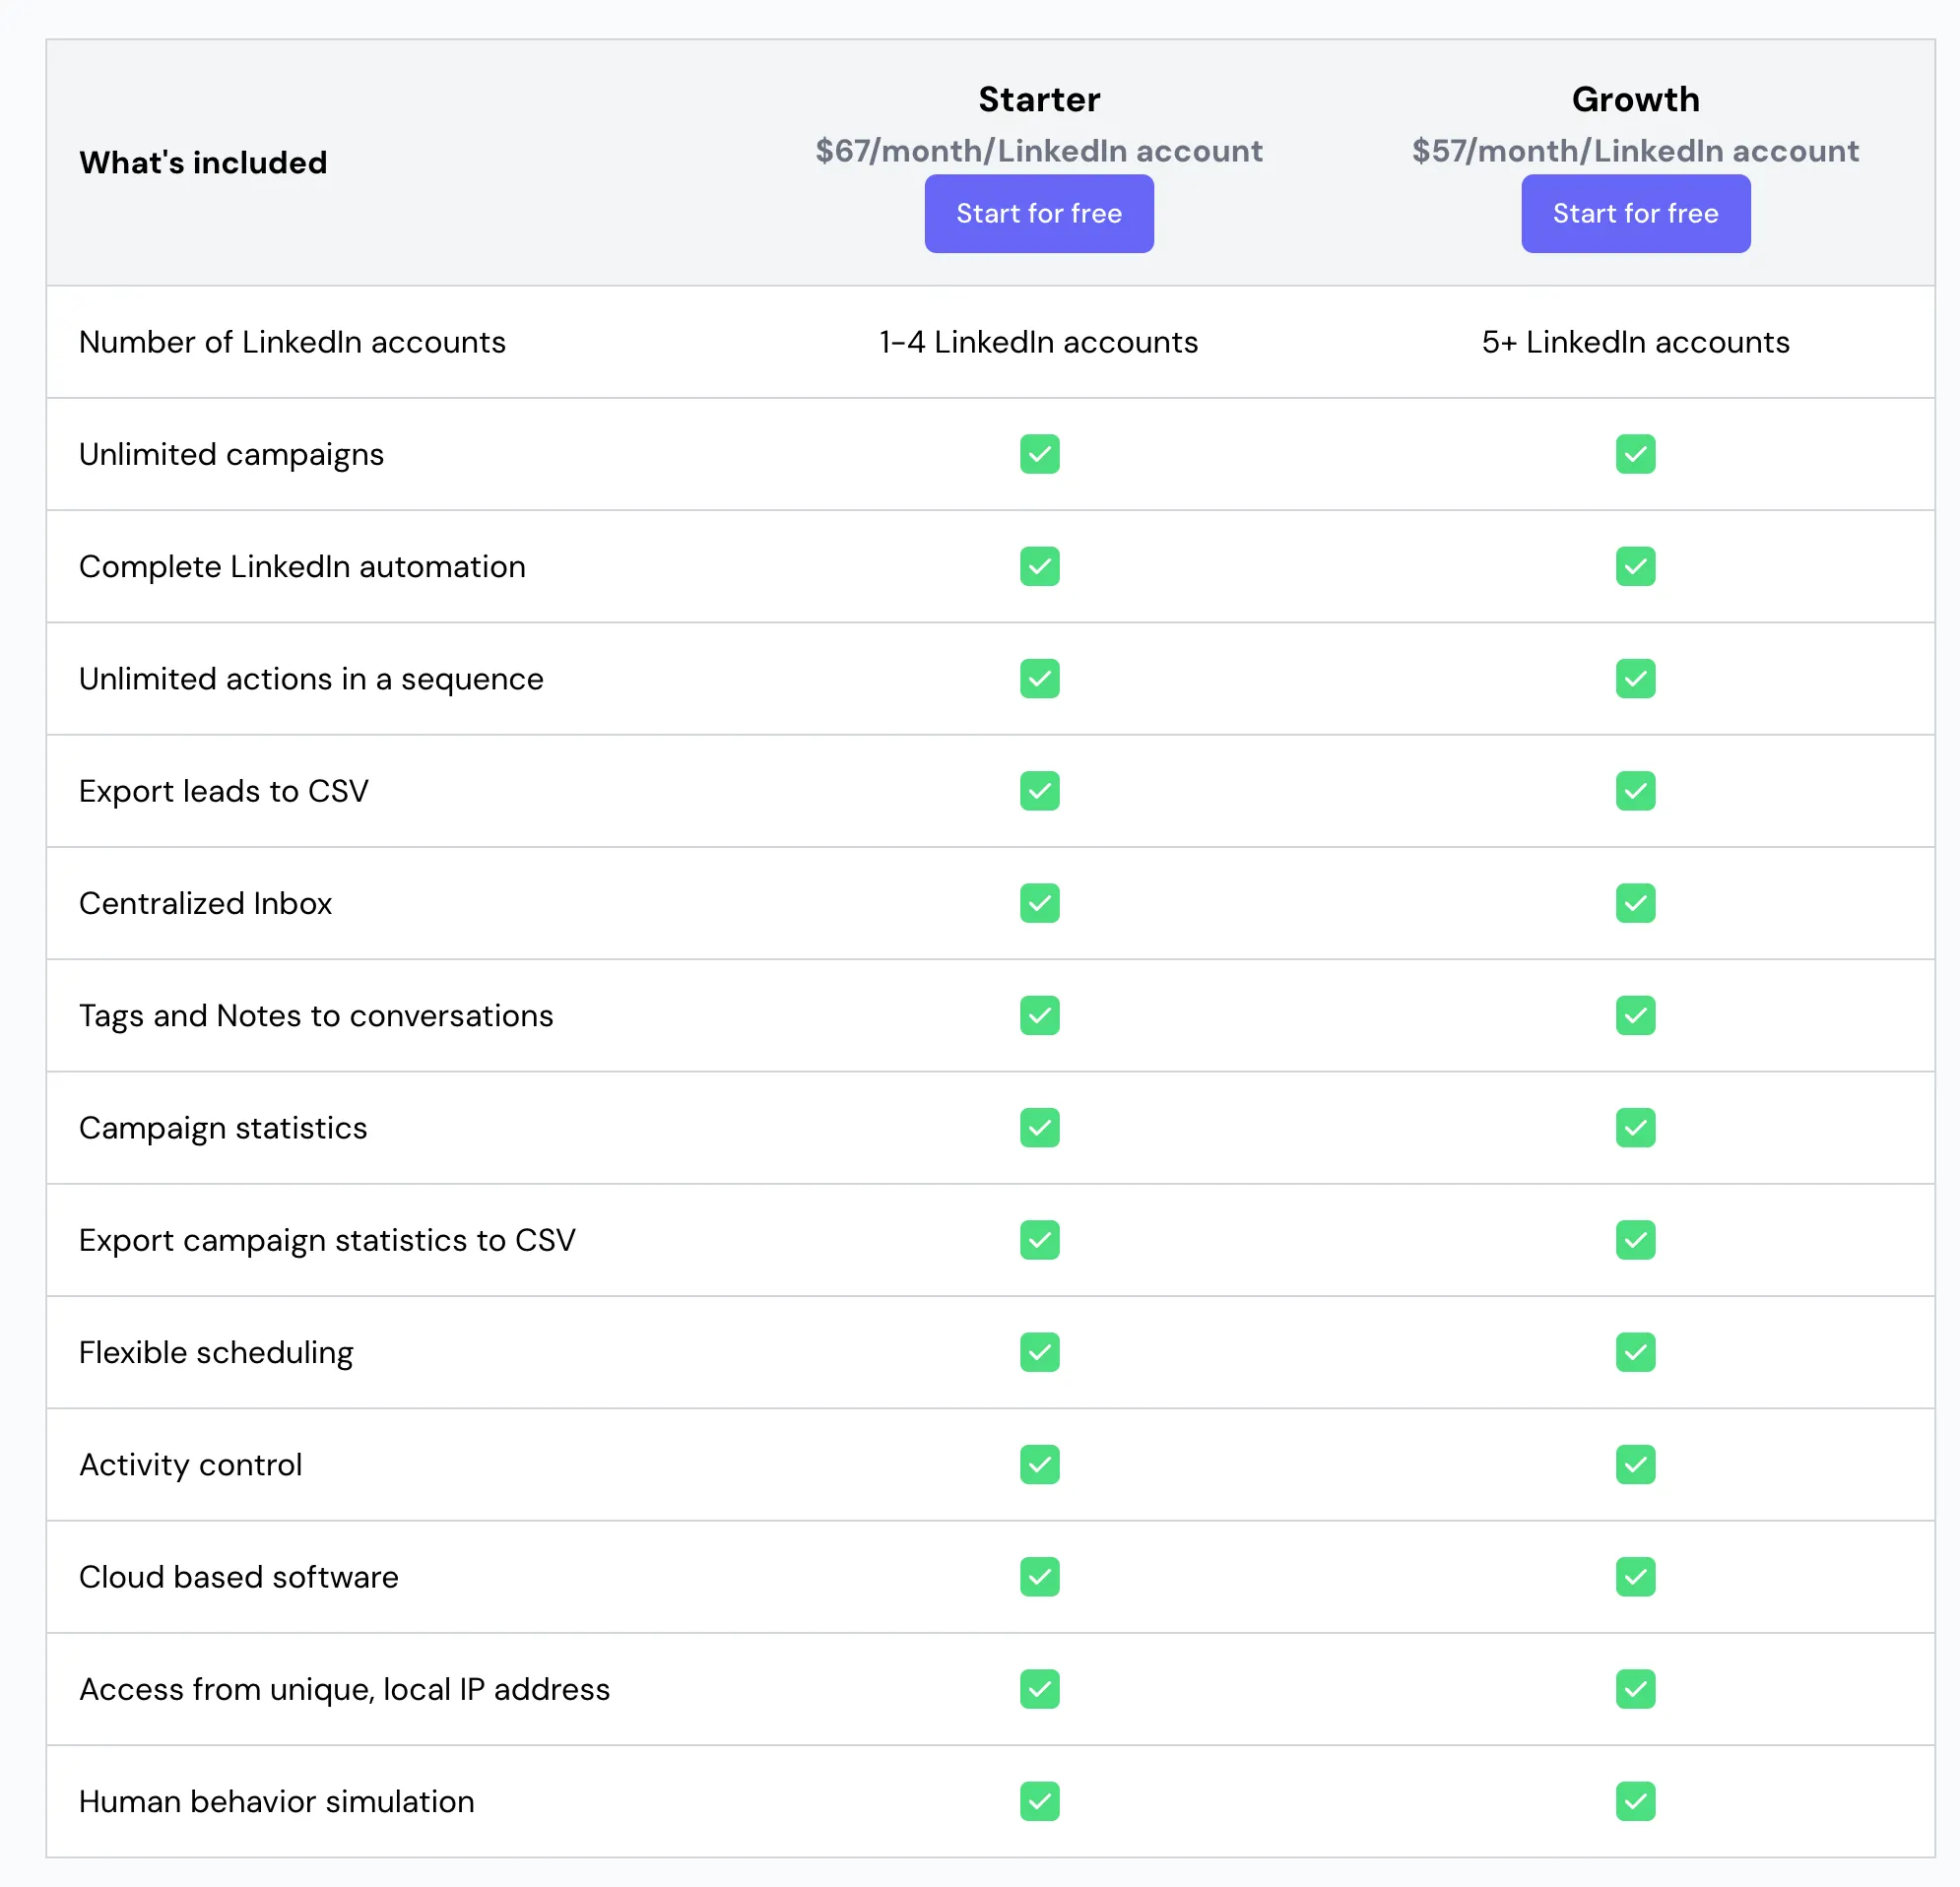
Task: Click Starter checkmark for Tags and Notes
Action: pos(1039,1015)
